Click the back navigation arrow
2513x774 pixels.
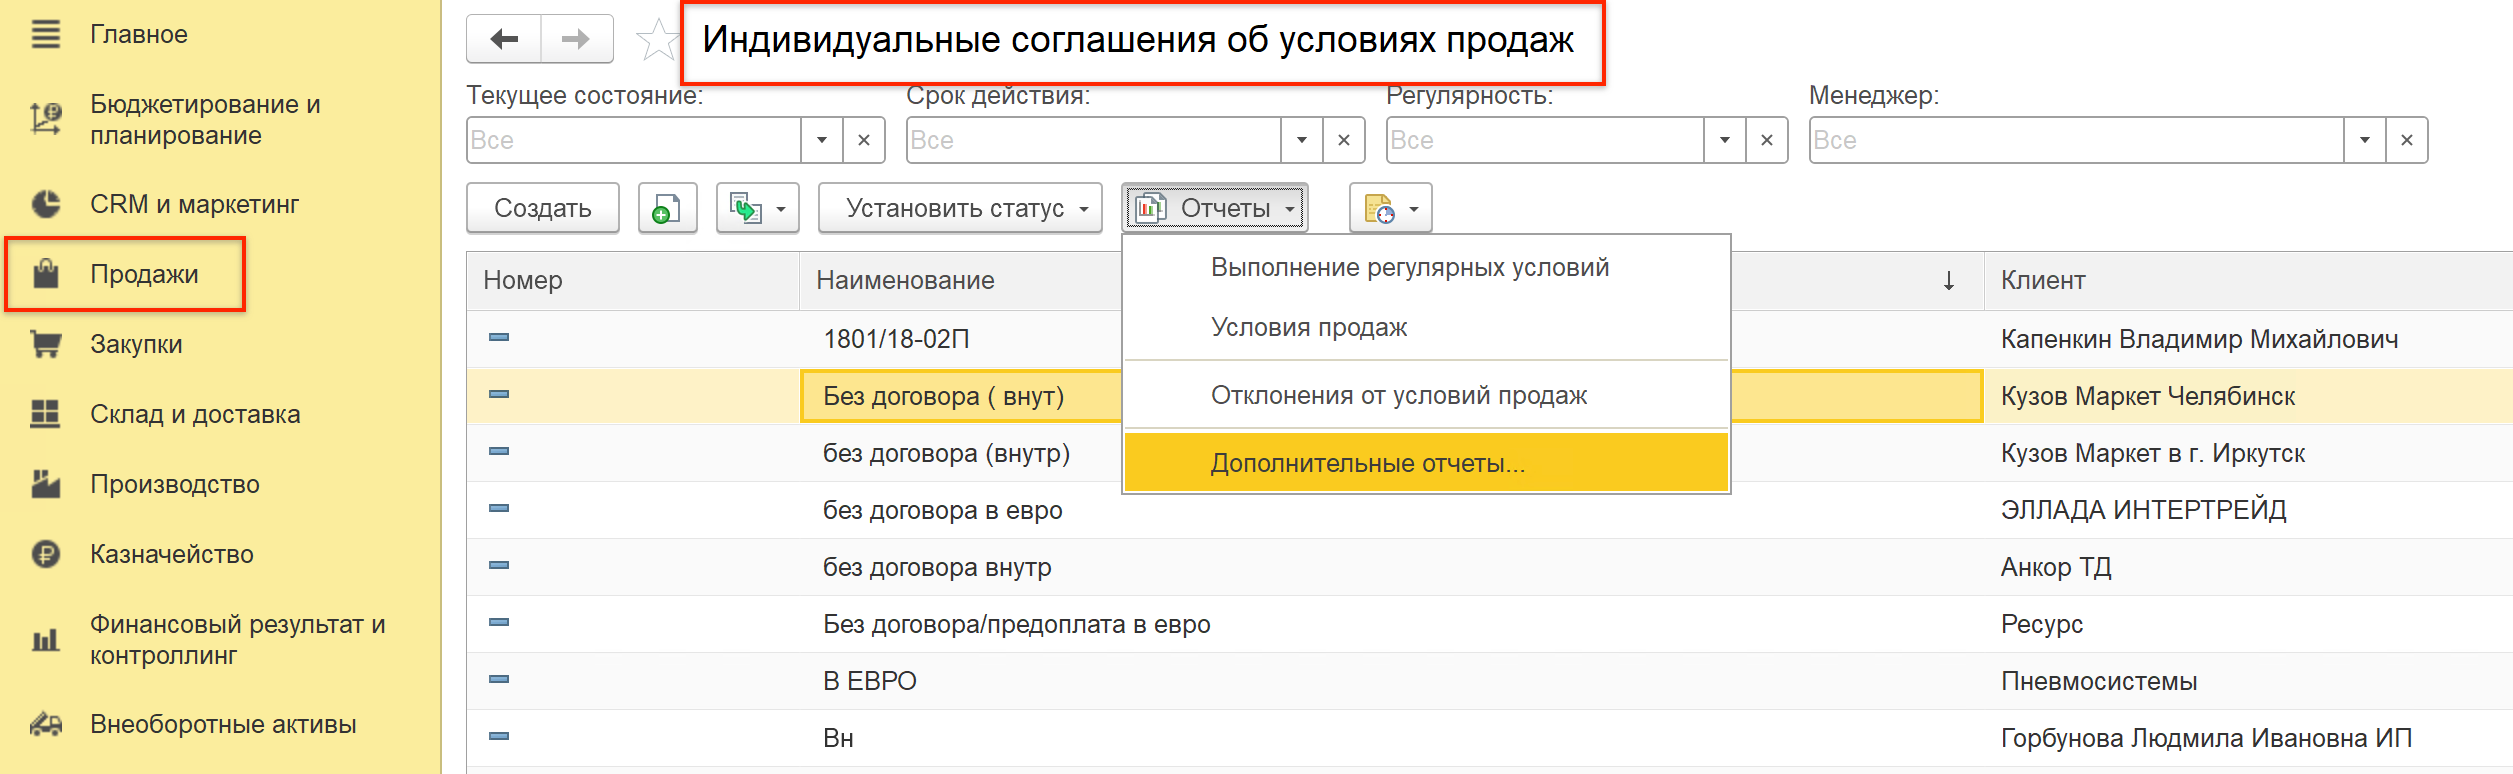(504, 40)
